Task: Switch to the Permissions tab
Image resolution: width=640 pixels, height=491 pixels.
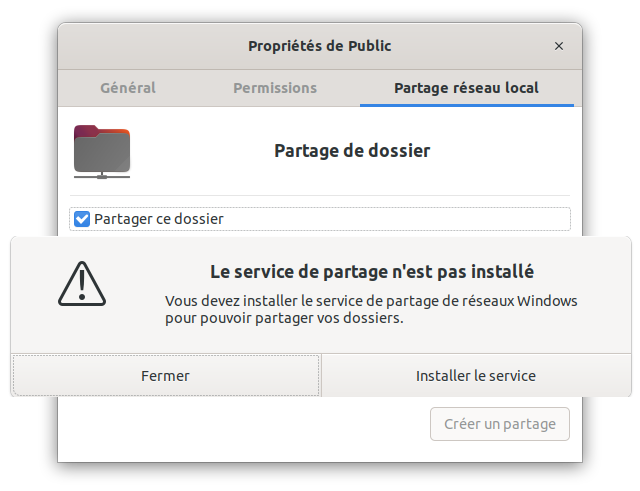Action: (x=275, y=88)
